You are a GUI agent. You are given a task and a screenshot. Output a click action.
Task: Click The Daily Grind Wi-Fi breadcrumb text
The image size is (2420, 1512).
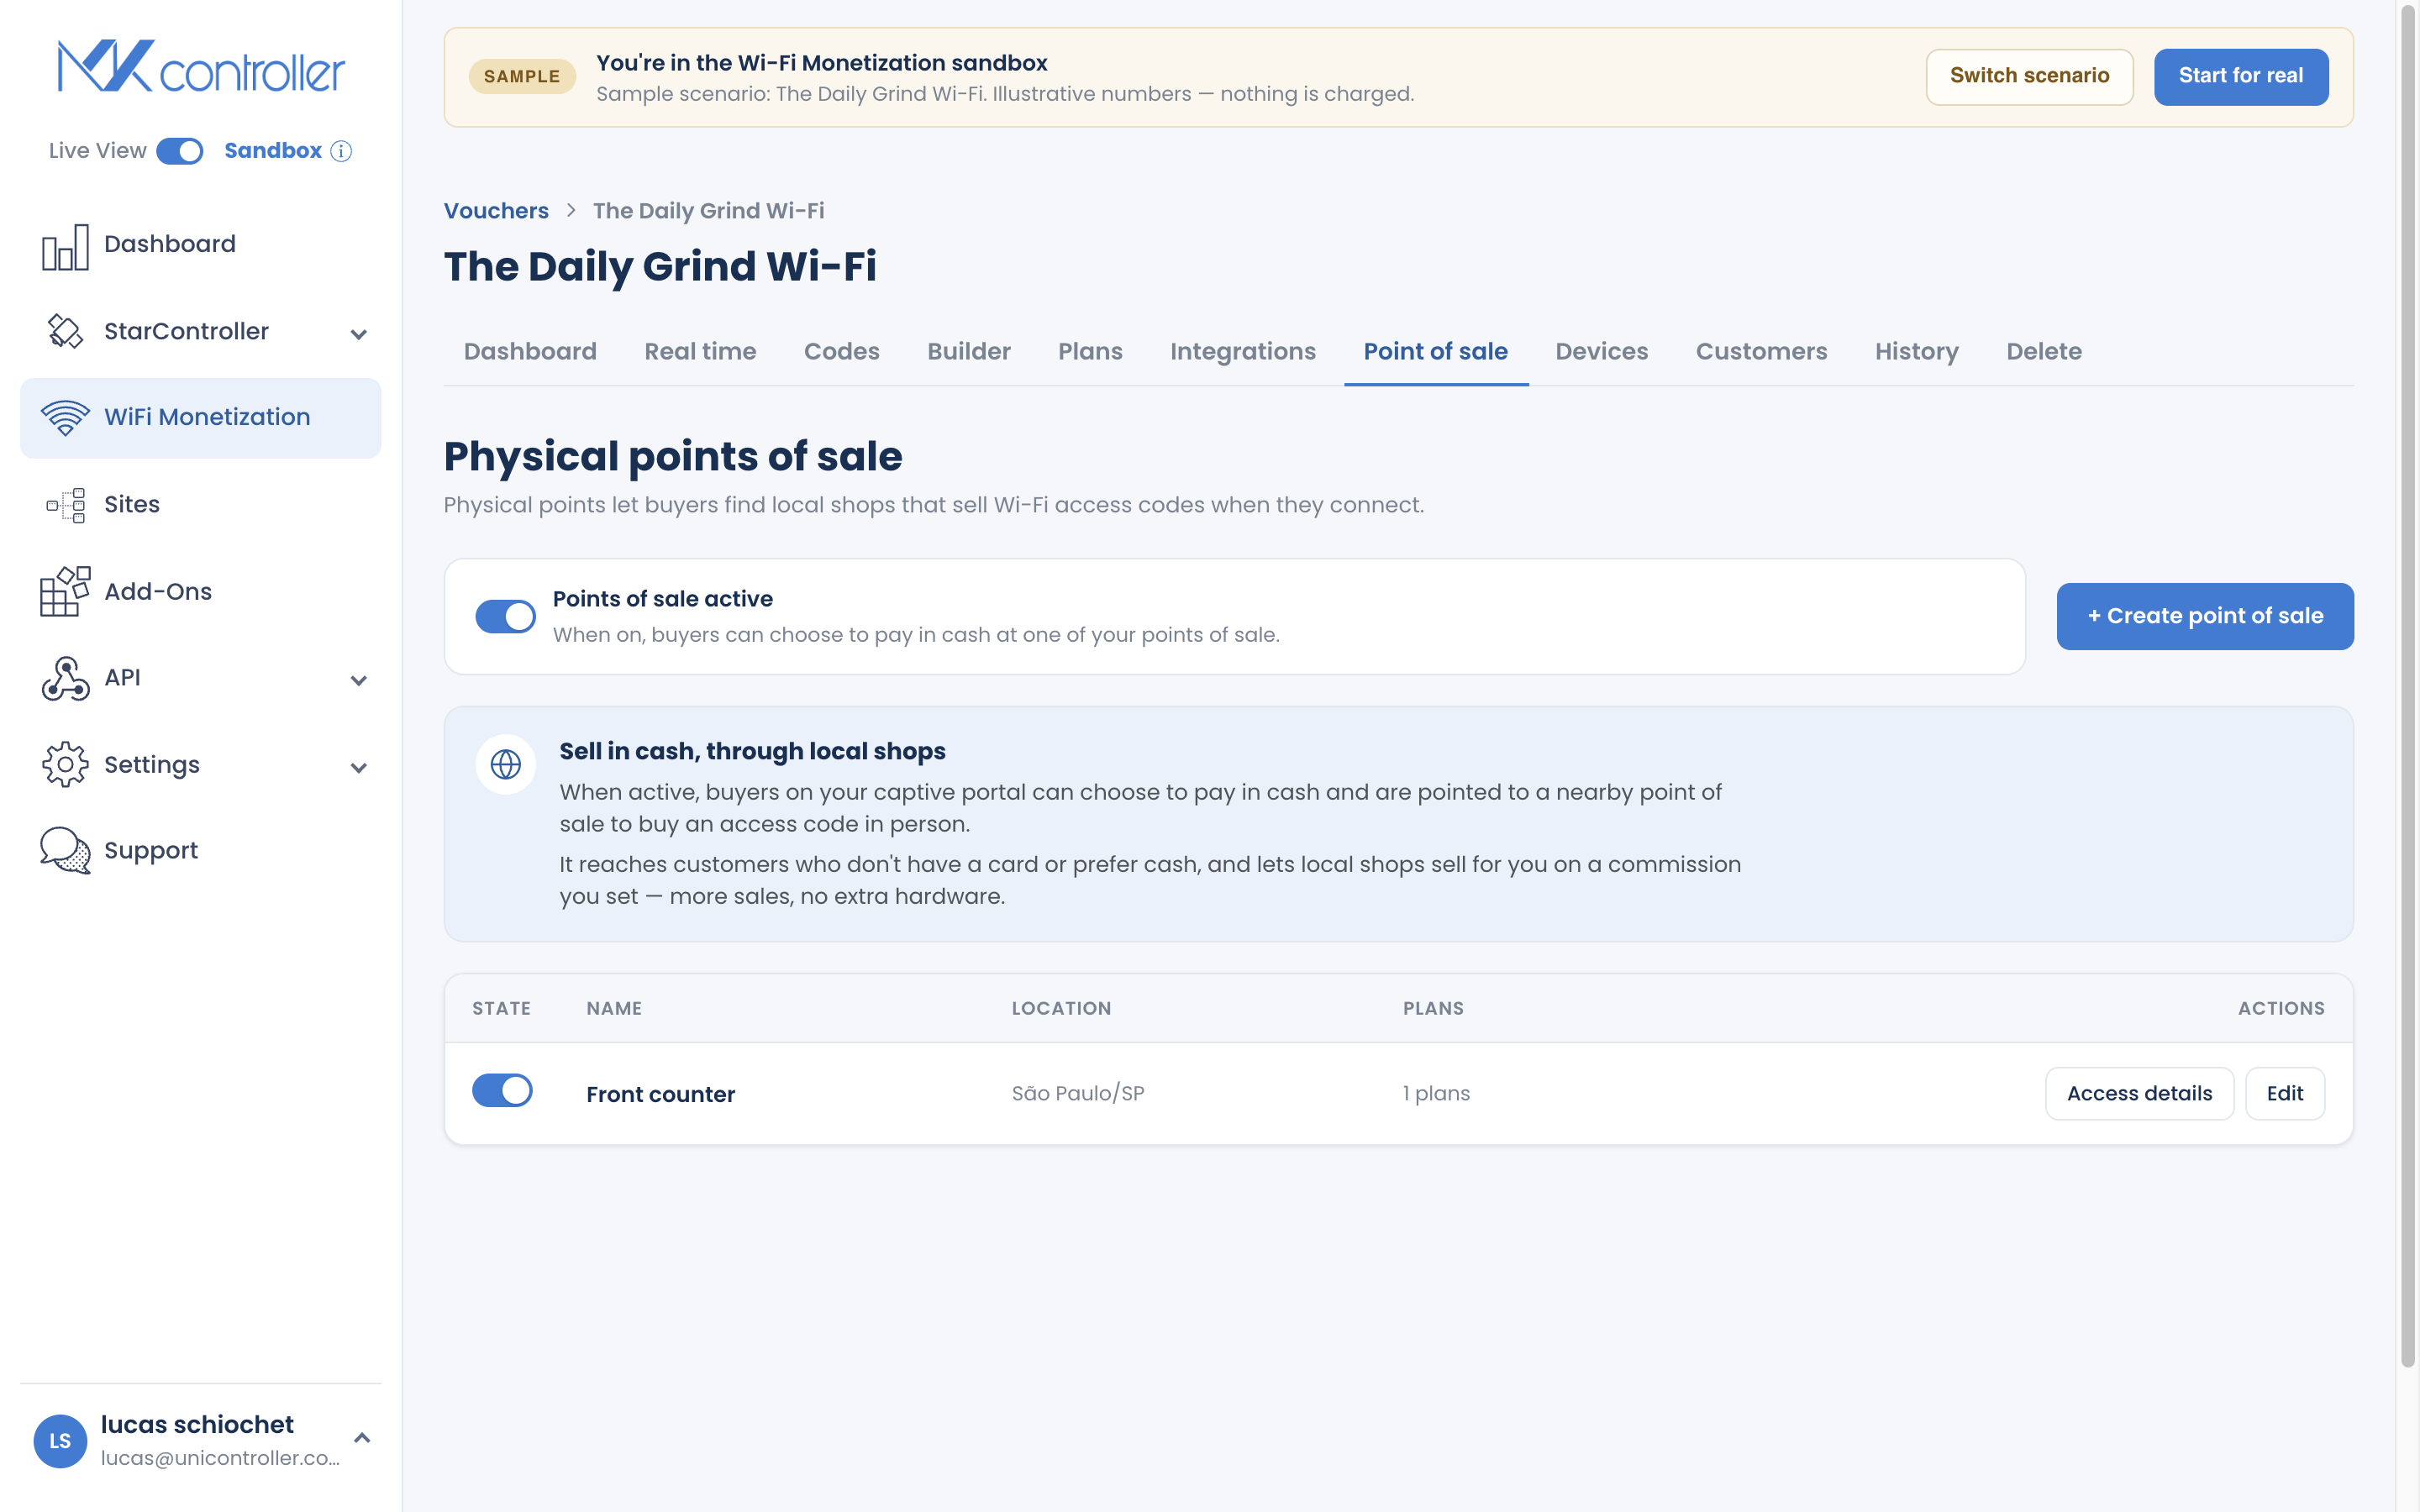(708, 210)
